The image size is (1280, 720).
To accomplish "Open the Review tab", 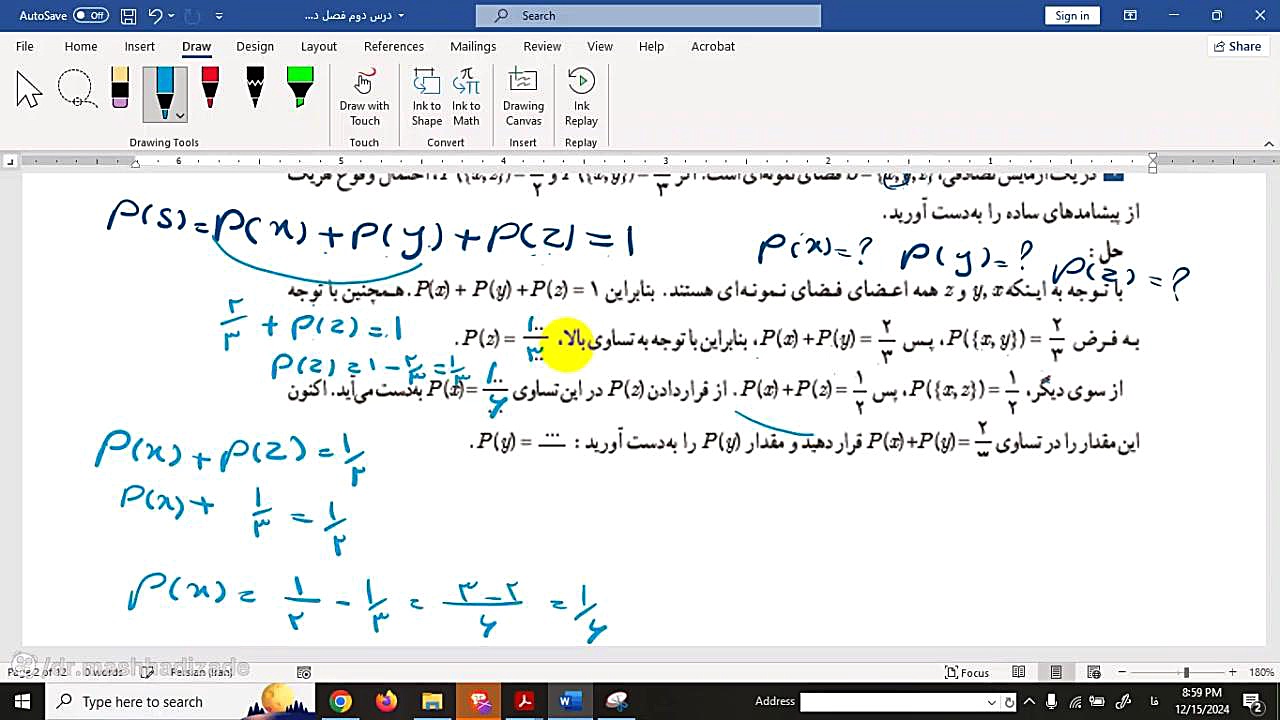I will (x=542, y=46).
